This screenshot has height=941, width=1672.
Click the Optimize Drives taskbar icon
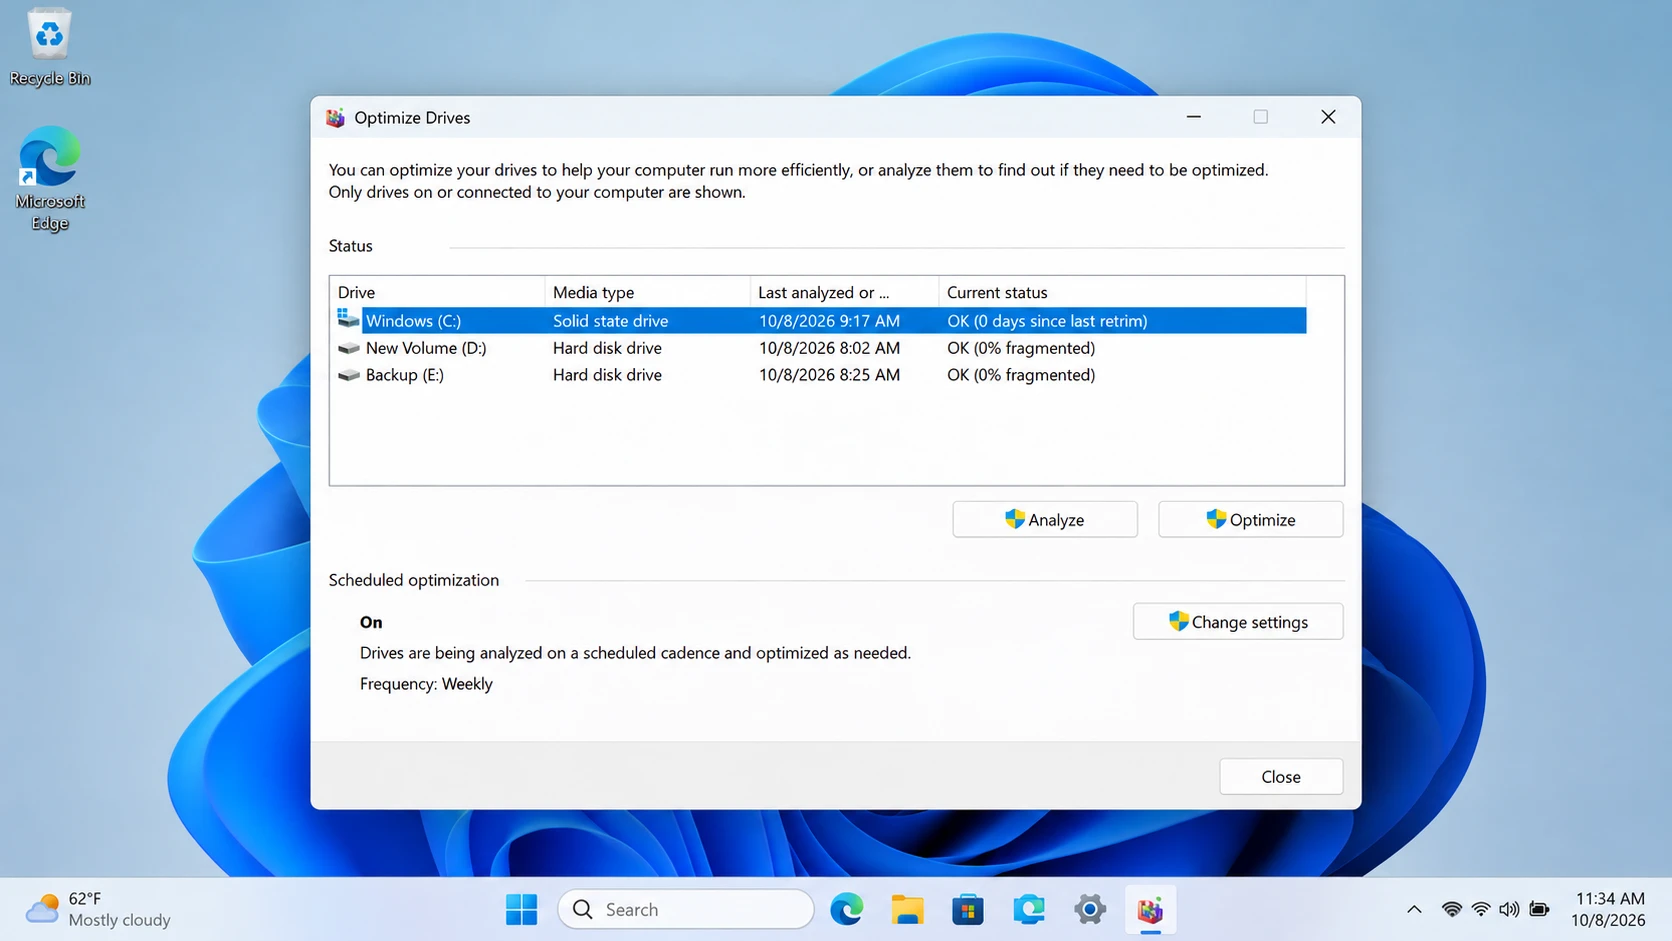click(x=1150, y=910)
